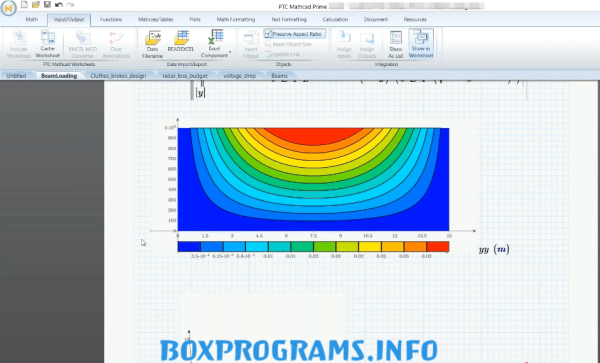Click Include Worksheet in the ribbon
600x363 pixels.
19,45
